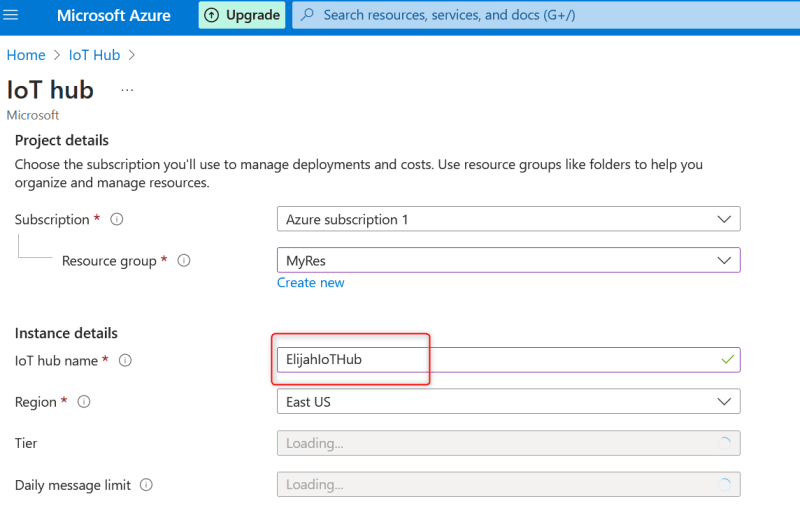Open the Subscription dropdown
Image resolution: width=800 pixels, height=522 pixels.
point(509,219)
